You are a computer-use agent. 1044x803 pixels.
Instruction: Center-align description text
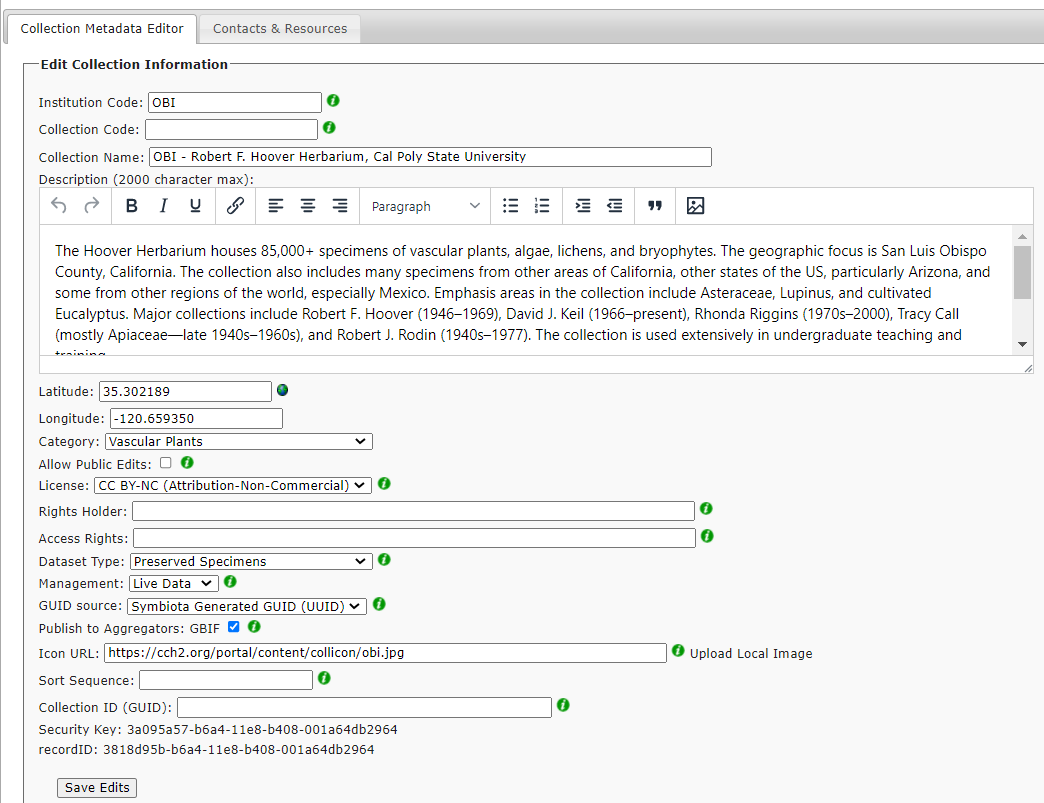click(x=308, y=206)
